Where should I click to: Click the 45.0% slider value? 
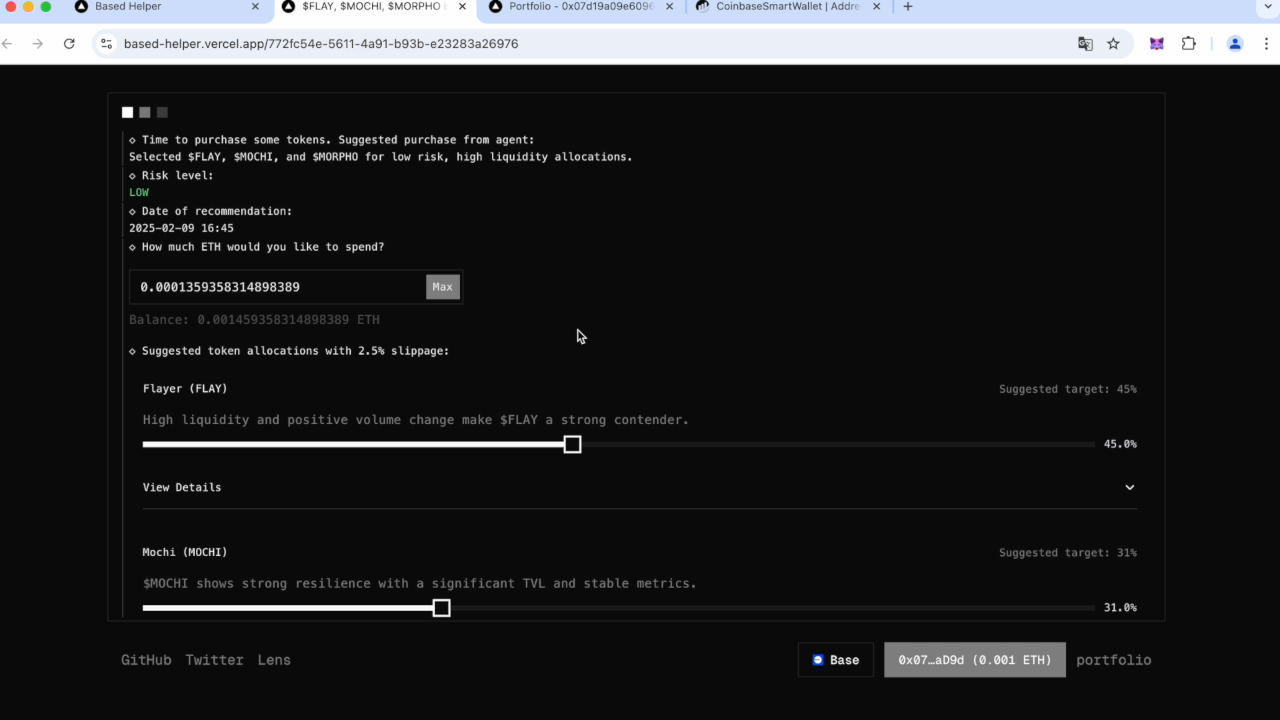[x=1120, y=444]
